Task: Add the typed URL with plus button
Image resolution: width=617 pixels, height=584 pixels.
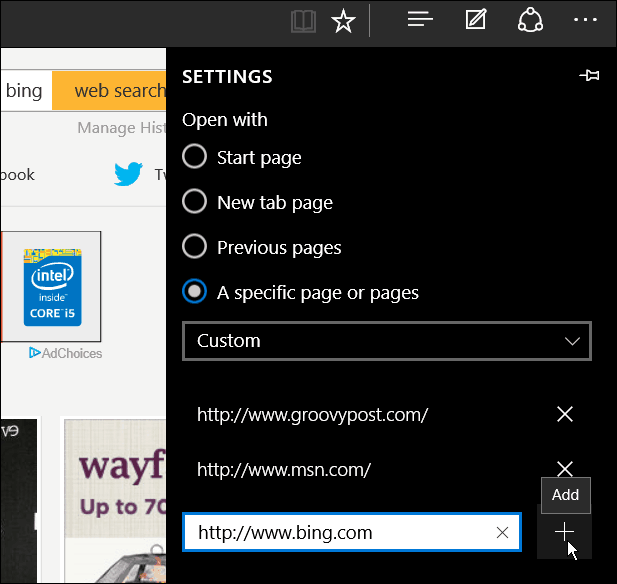Action: (564, 532)
